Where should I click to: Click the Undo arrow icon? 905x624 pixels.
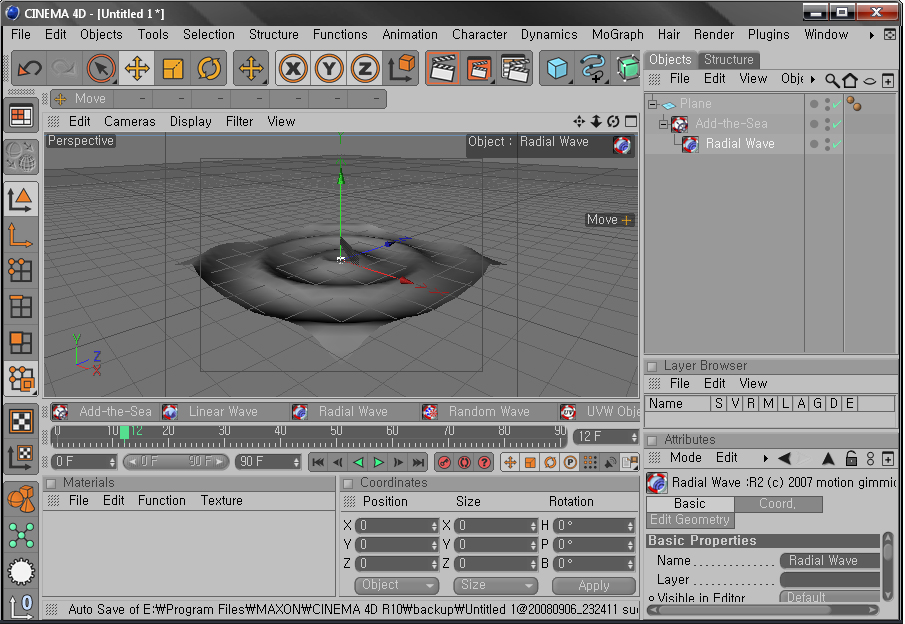[29, 69]
